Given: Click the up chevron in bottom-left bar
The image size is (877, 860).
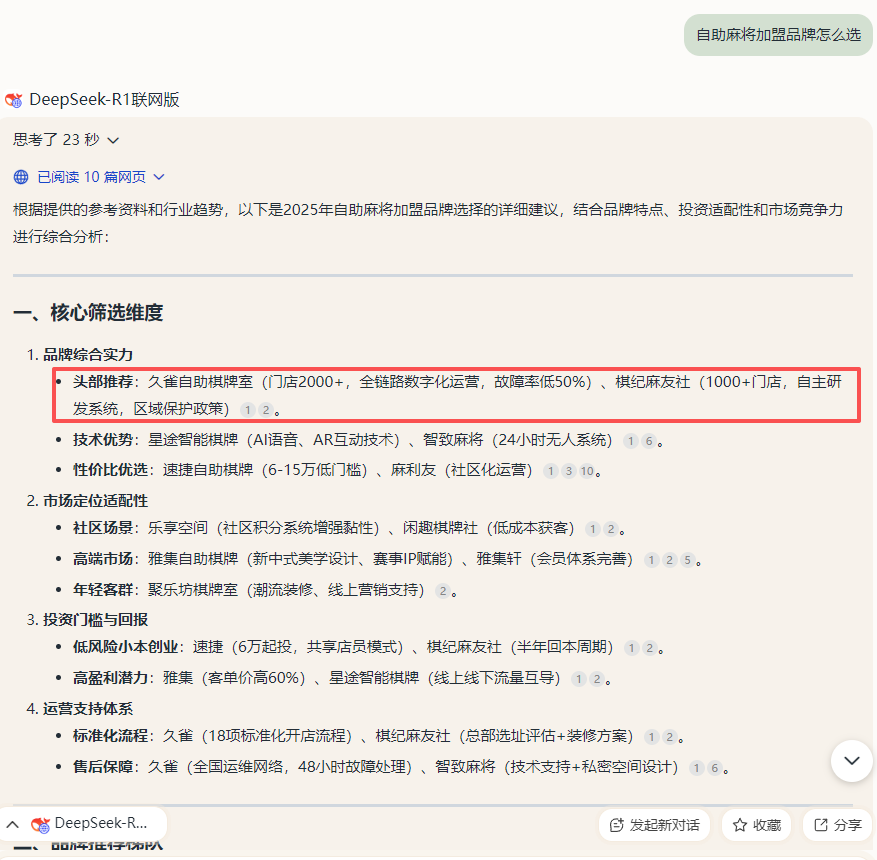Looking at the screenshot, I should point(13,824).
